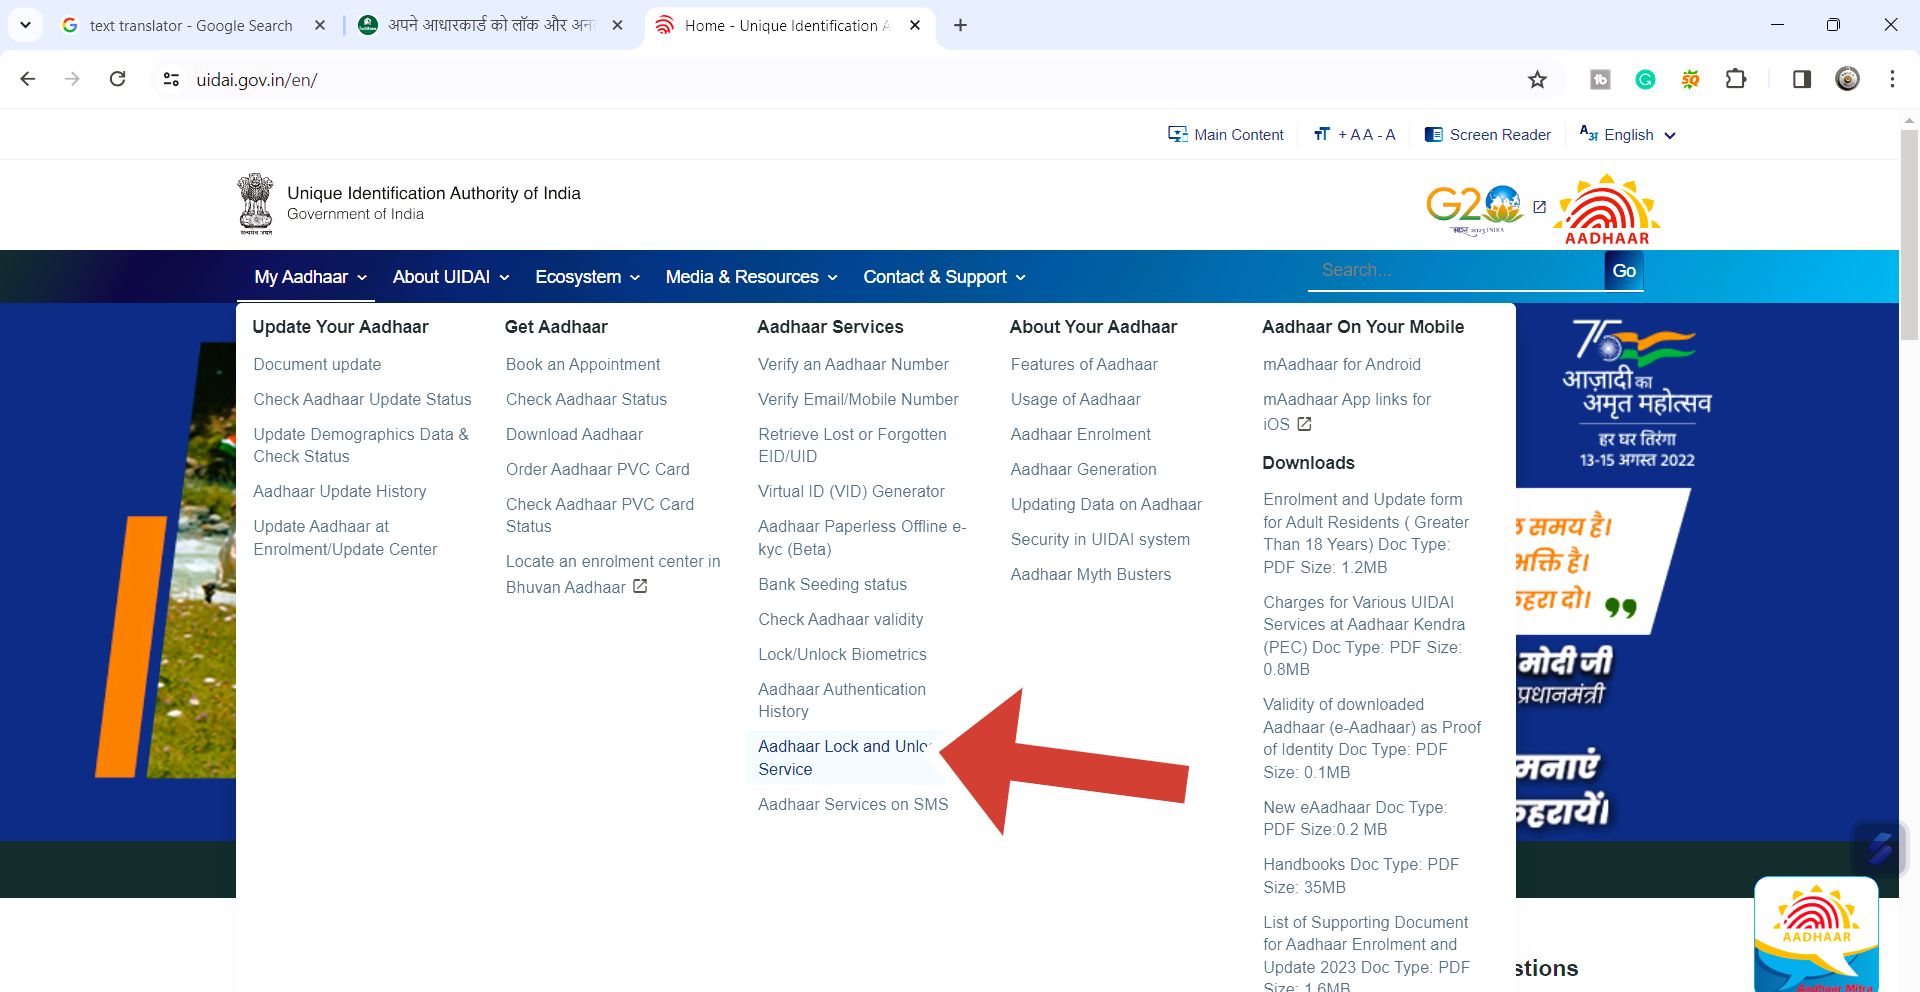Open the browser extensions puzzle icon
This screenshot has height=992, width=1920.
click(1736, 79)
